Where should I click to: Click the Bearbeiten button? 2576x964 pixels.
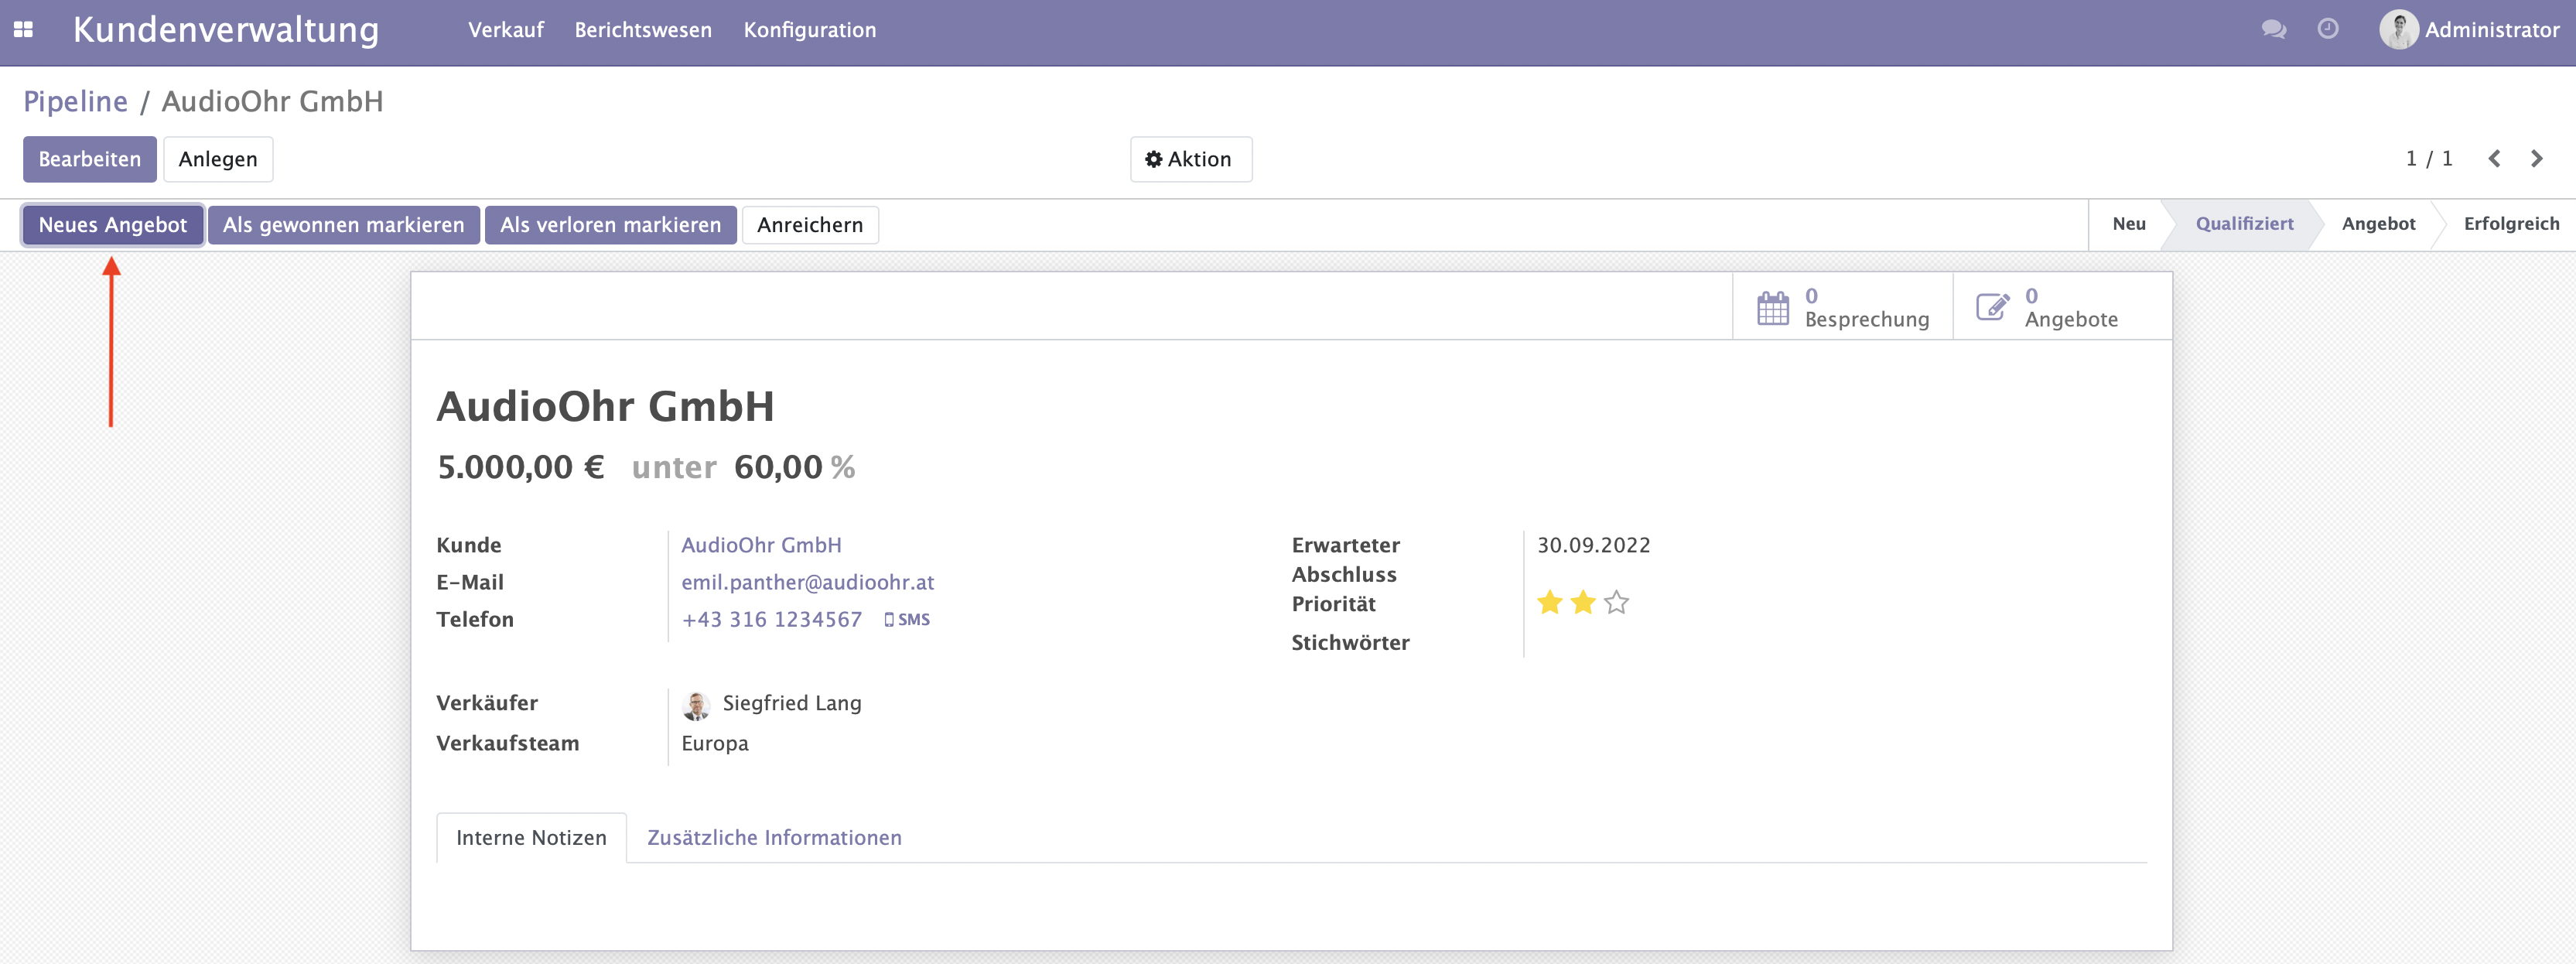[x=90, y=159]
